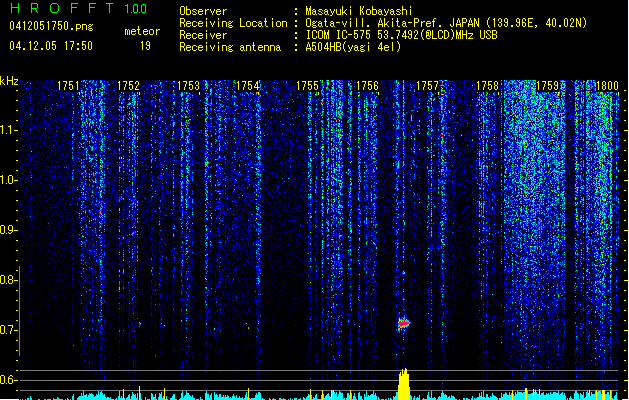Click the 1.1 kHz axis label
Screen dimensions: 629x400
[x=8, y=130]
